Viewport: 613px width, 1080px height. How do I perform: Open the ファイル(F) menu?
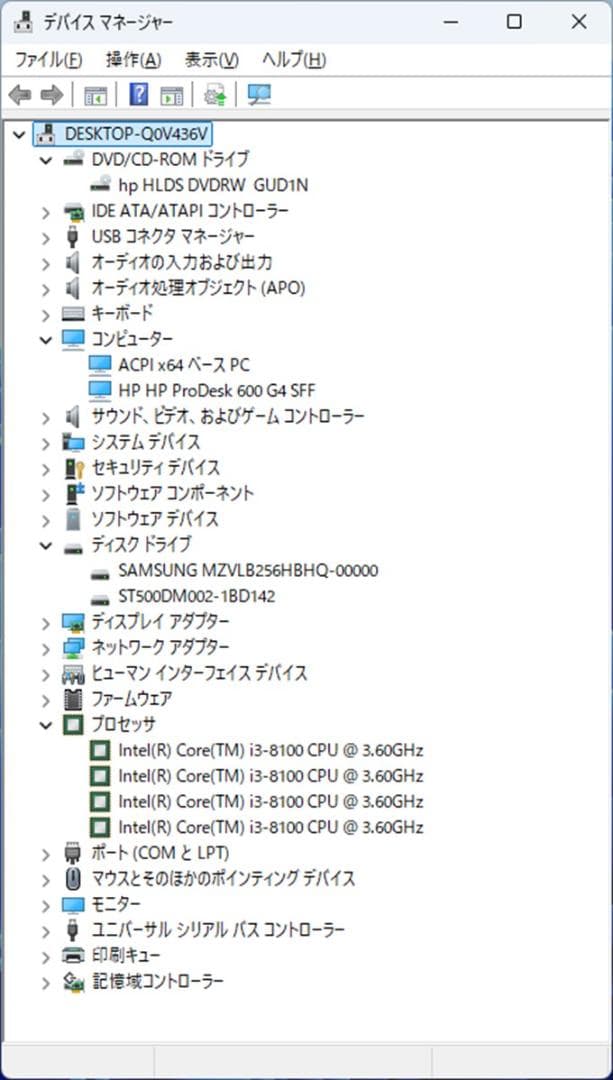click(x=48, y=60)
